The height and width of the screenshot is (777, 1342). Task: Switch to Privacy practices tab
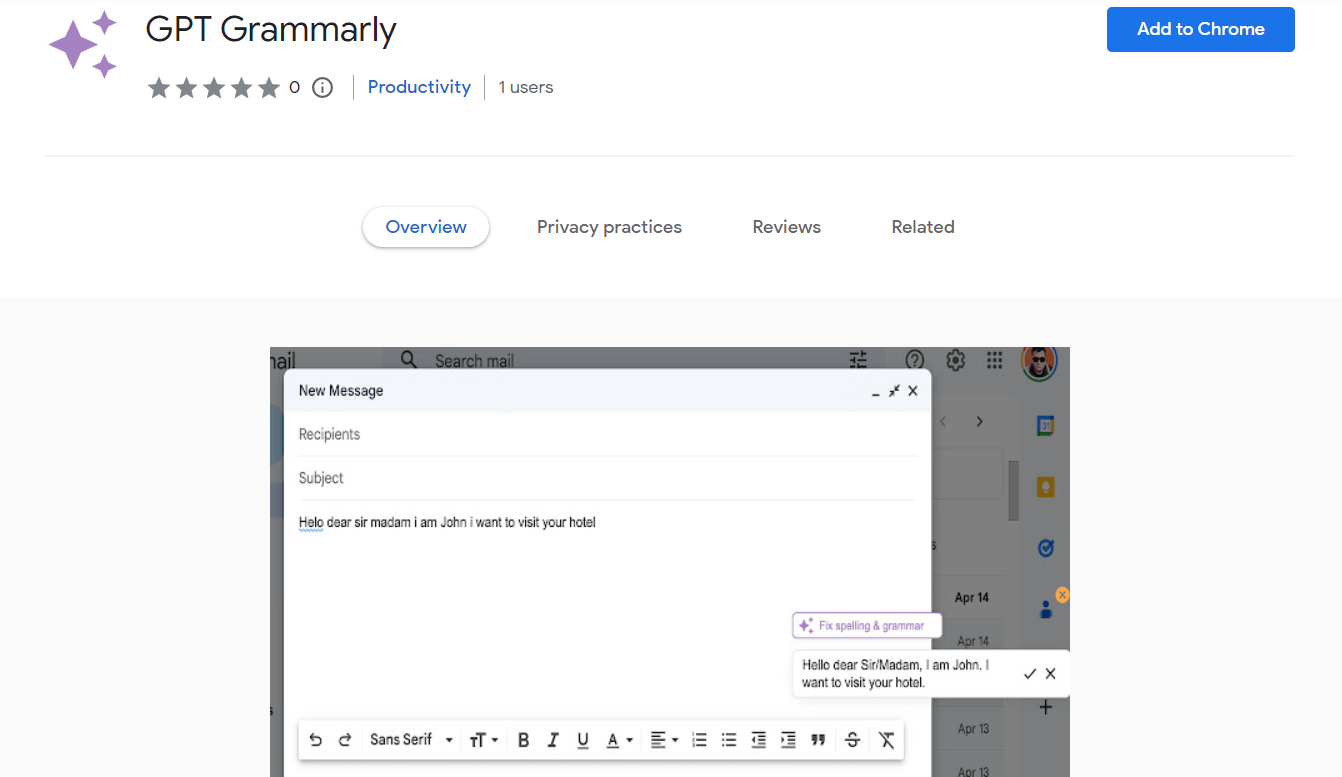609,227
